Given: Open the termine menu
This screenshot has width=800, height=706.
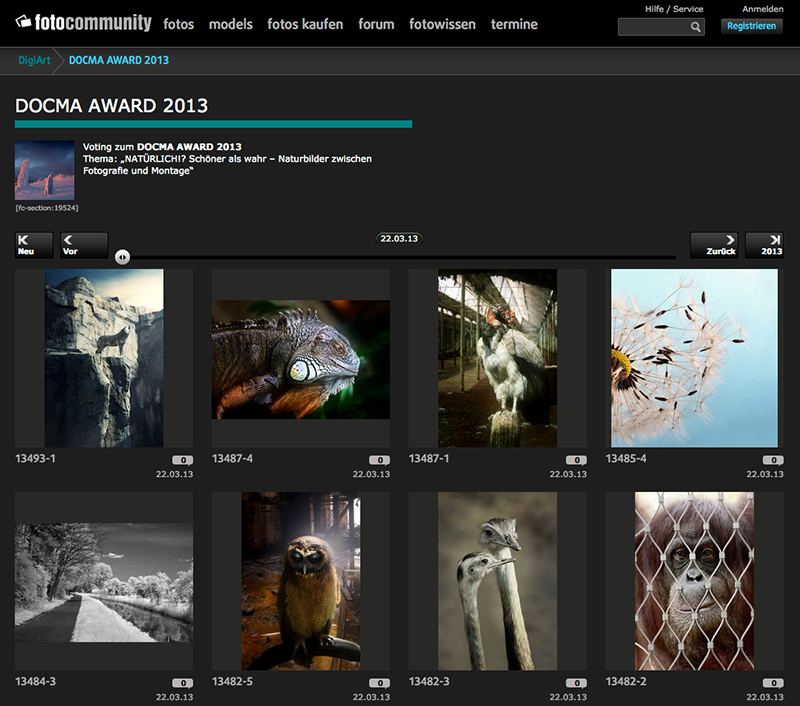Looking at the screenshot, I should [514, 24].
